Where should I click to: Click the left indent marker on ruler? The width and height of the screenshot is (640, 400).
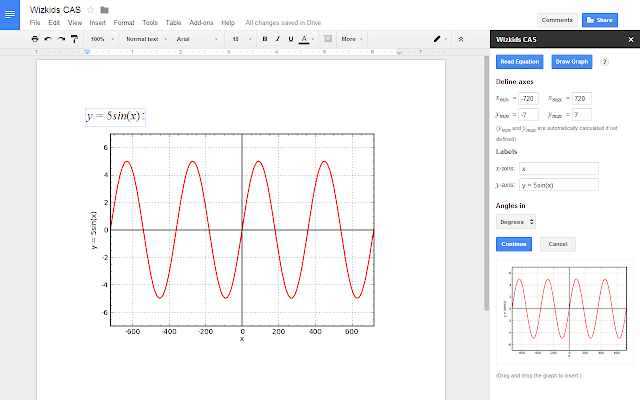[87, 52]
